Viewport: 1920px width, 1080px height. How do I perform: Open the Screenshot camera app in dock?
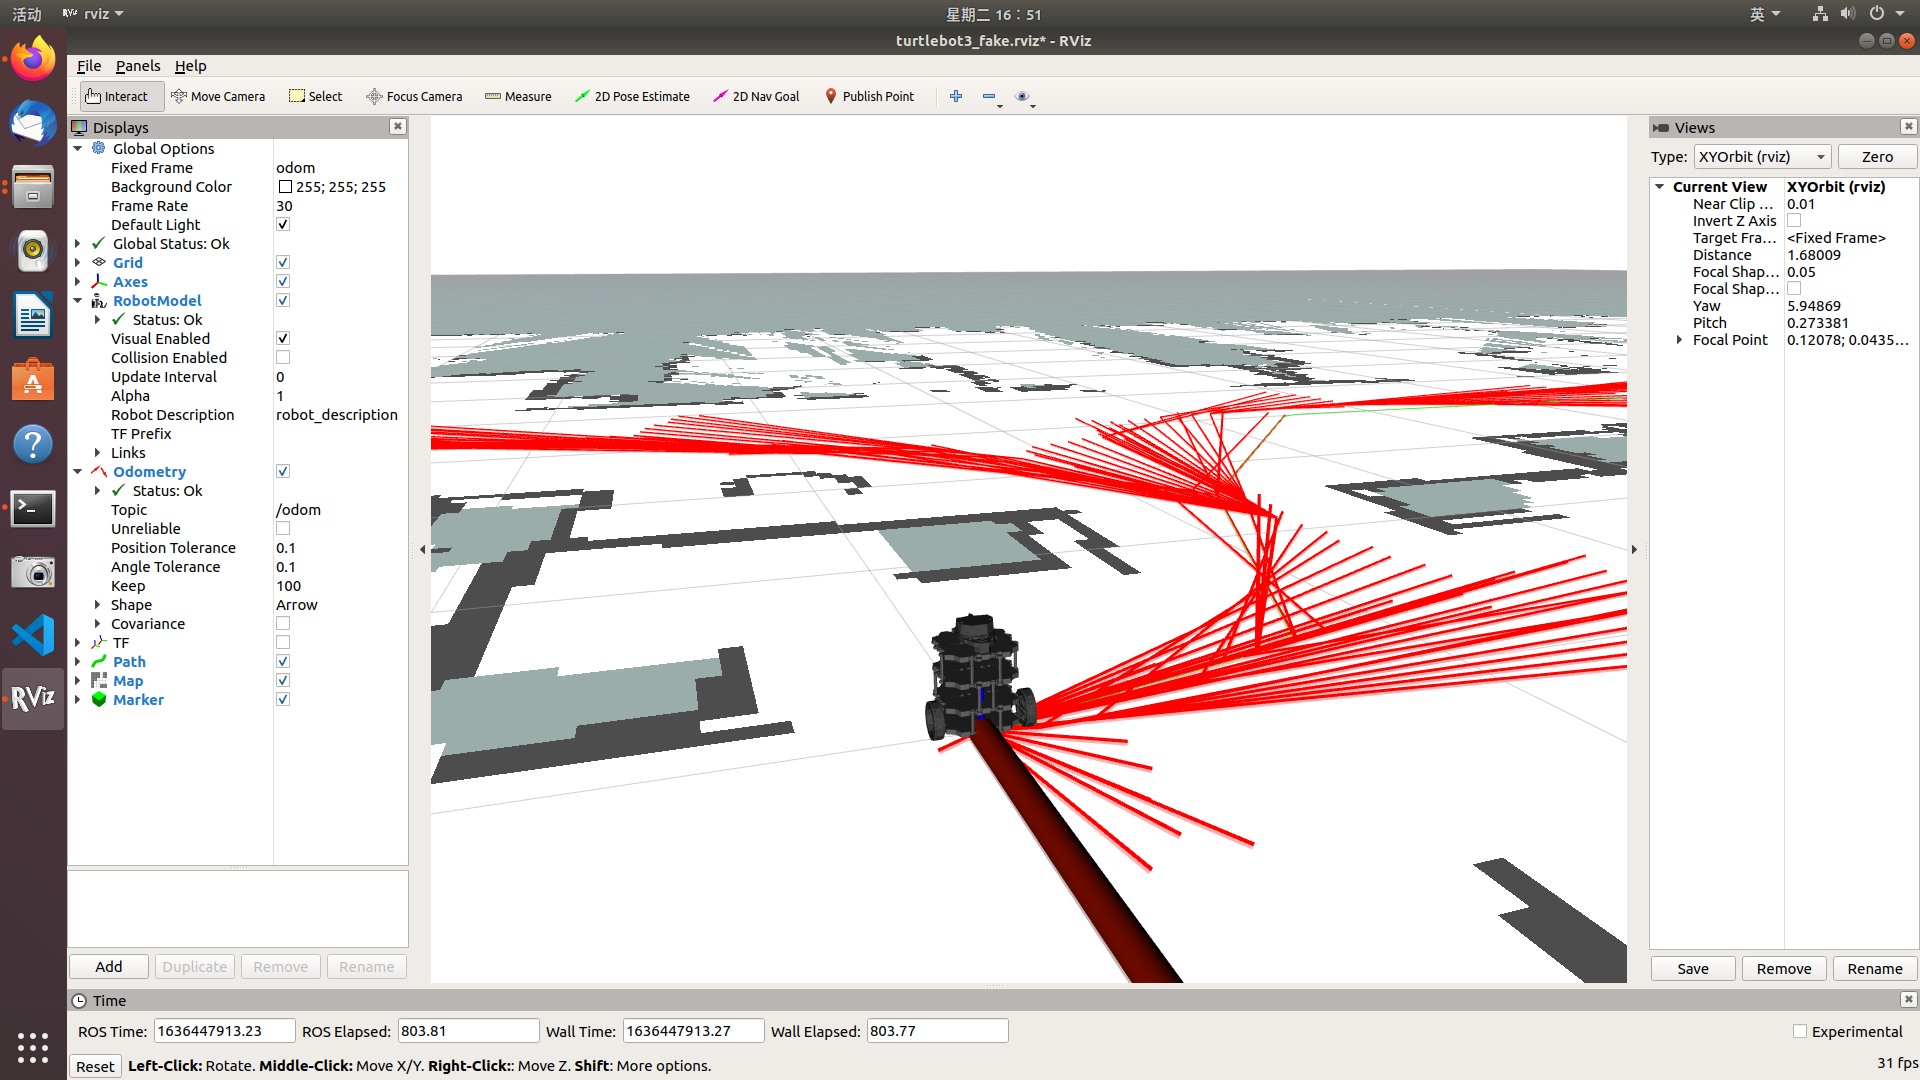(33, 572)
